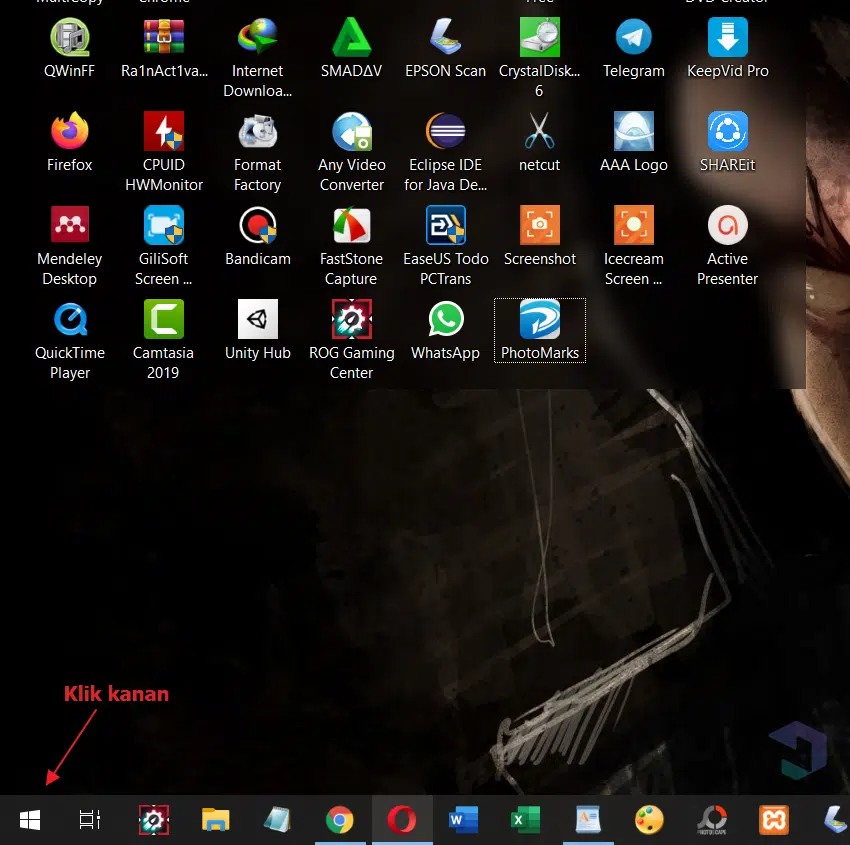The image size is (850, 845).
Task: Open Microsoft Word from the taskbar
Action: pyautogui.click(x=463, y=821)
